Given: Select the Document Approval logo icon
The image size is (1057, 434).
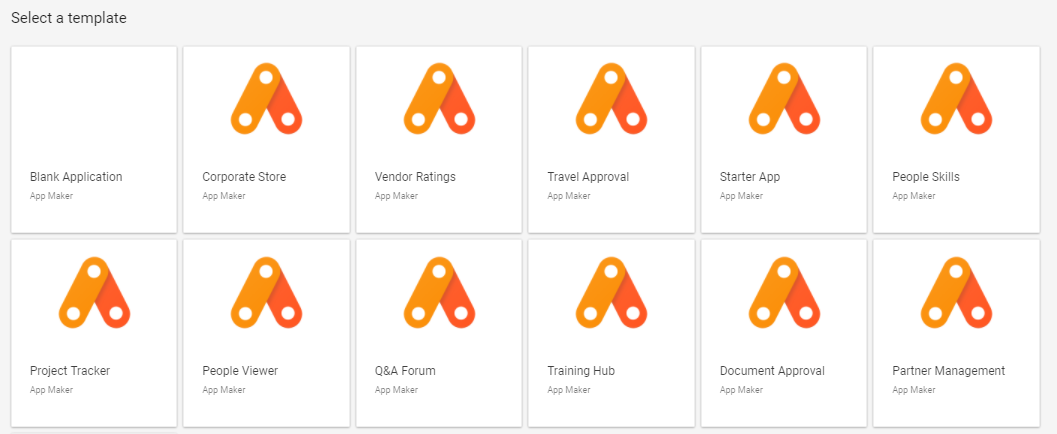Looking at the screenshot, I should tap(783, 293).
